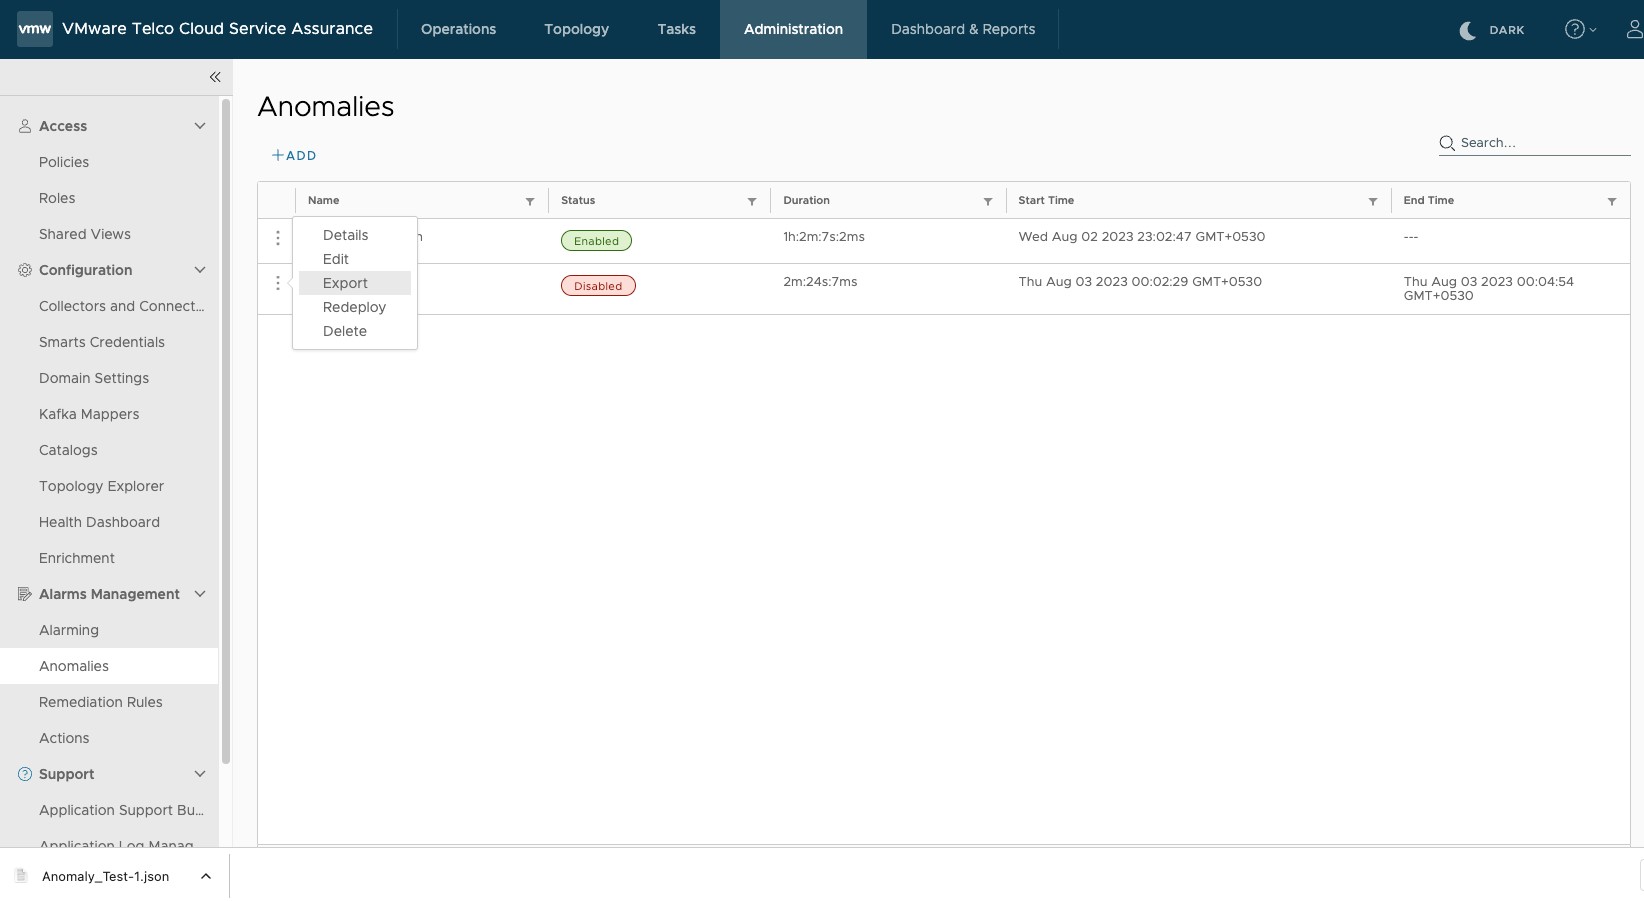
Task: Click the Support question icon
Action: 25,774
